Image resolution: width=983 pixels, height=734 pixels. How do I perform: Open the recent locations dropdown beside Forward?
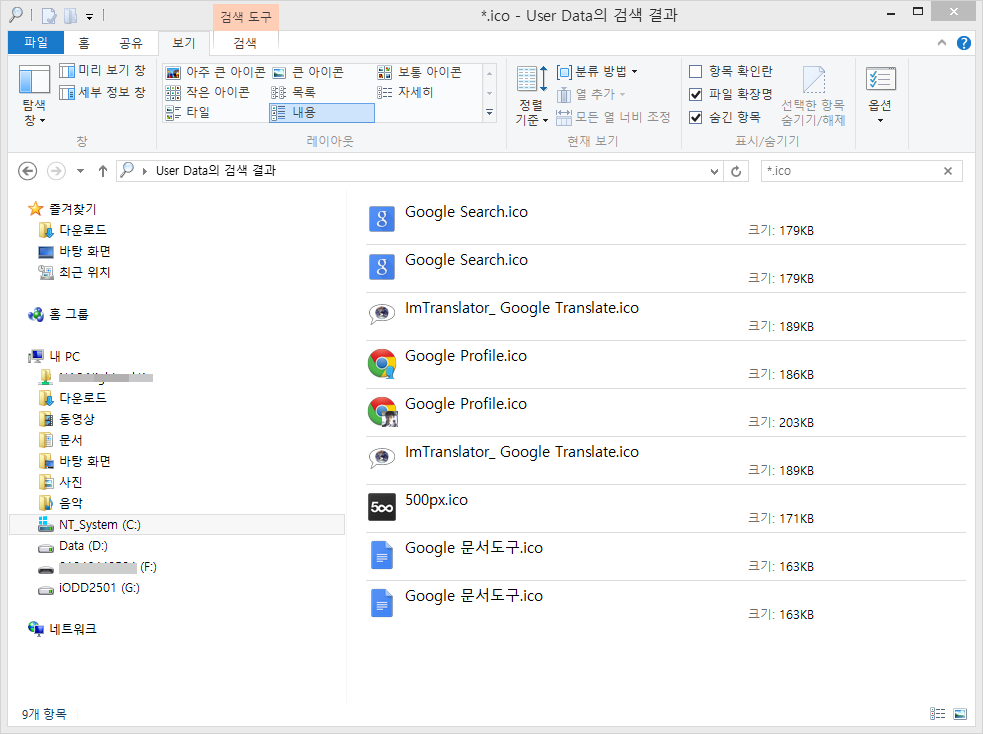[x=80, y=170]
